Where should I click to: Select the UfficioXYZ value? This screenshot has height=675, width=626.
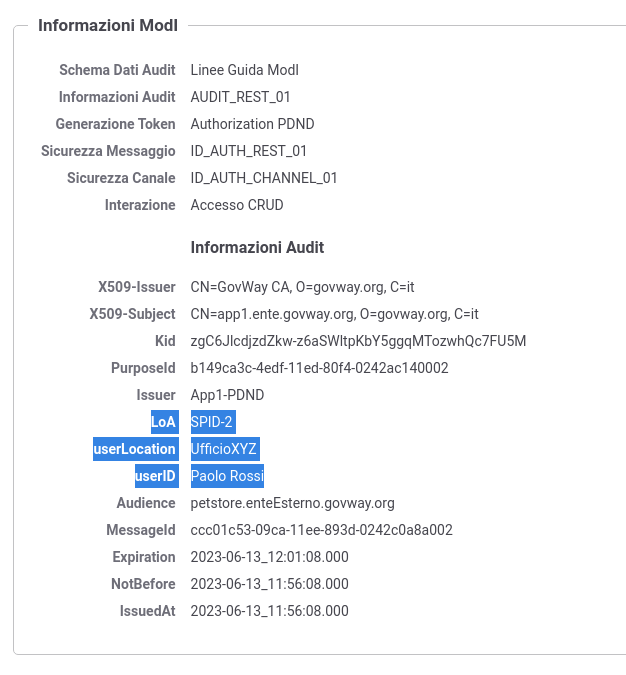(225, 449)
